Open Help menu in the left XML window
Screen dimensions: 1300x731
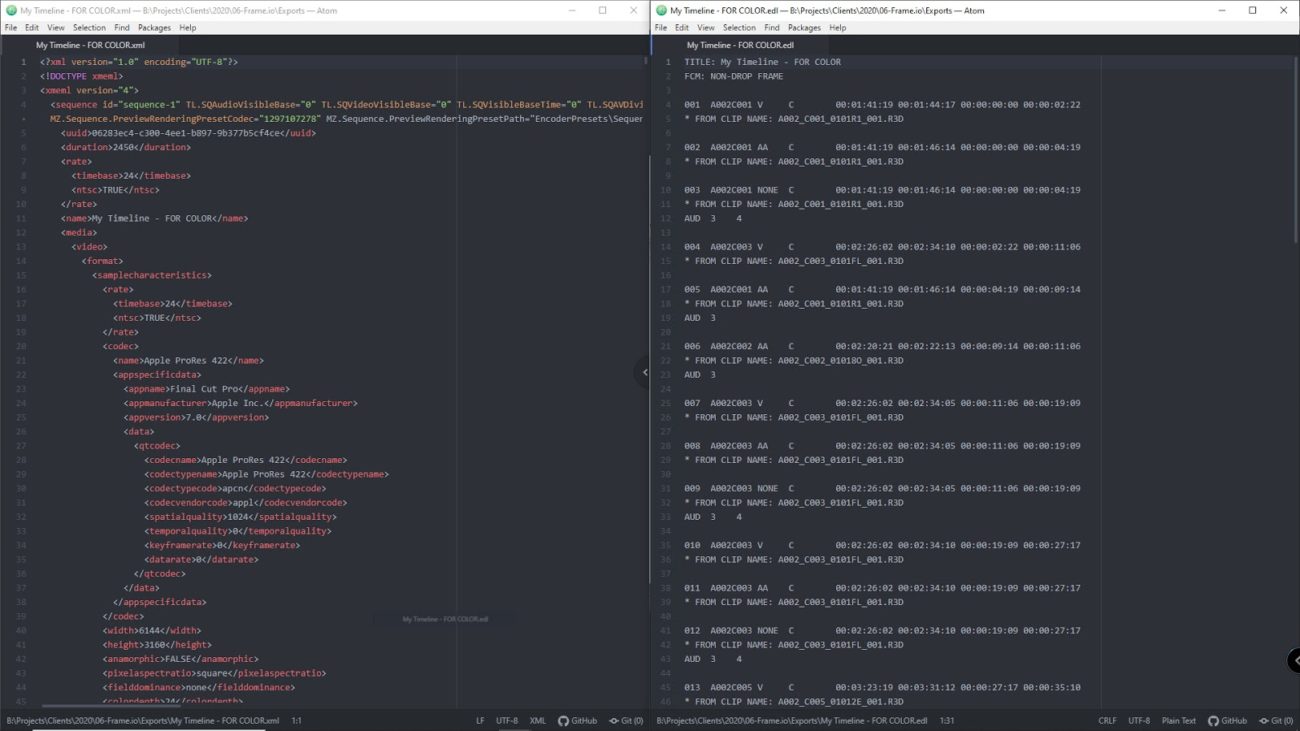click(x=188, y=28)
